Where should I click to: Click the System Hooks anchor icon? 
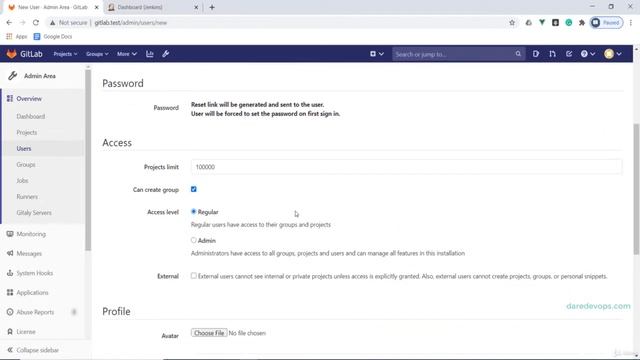(x=10, y=273)
